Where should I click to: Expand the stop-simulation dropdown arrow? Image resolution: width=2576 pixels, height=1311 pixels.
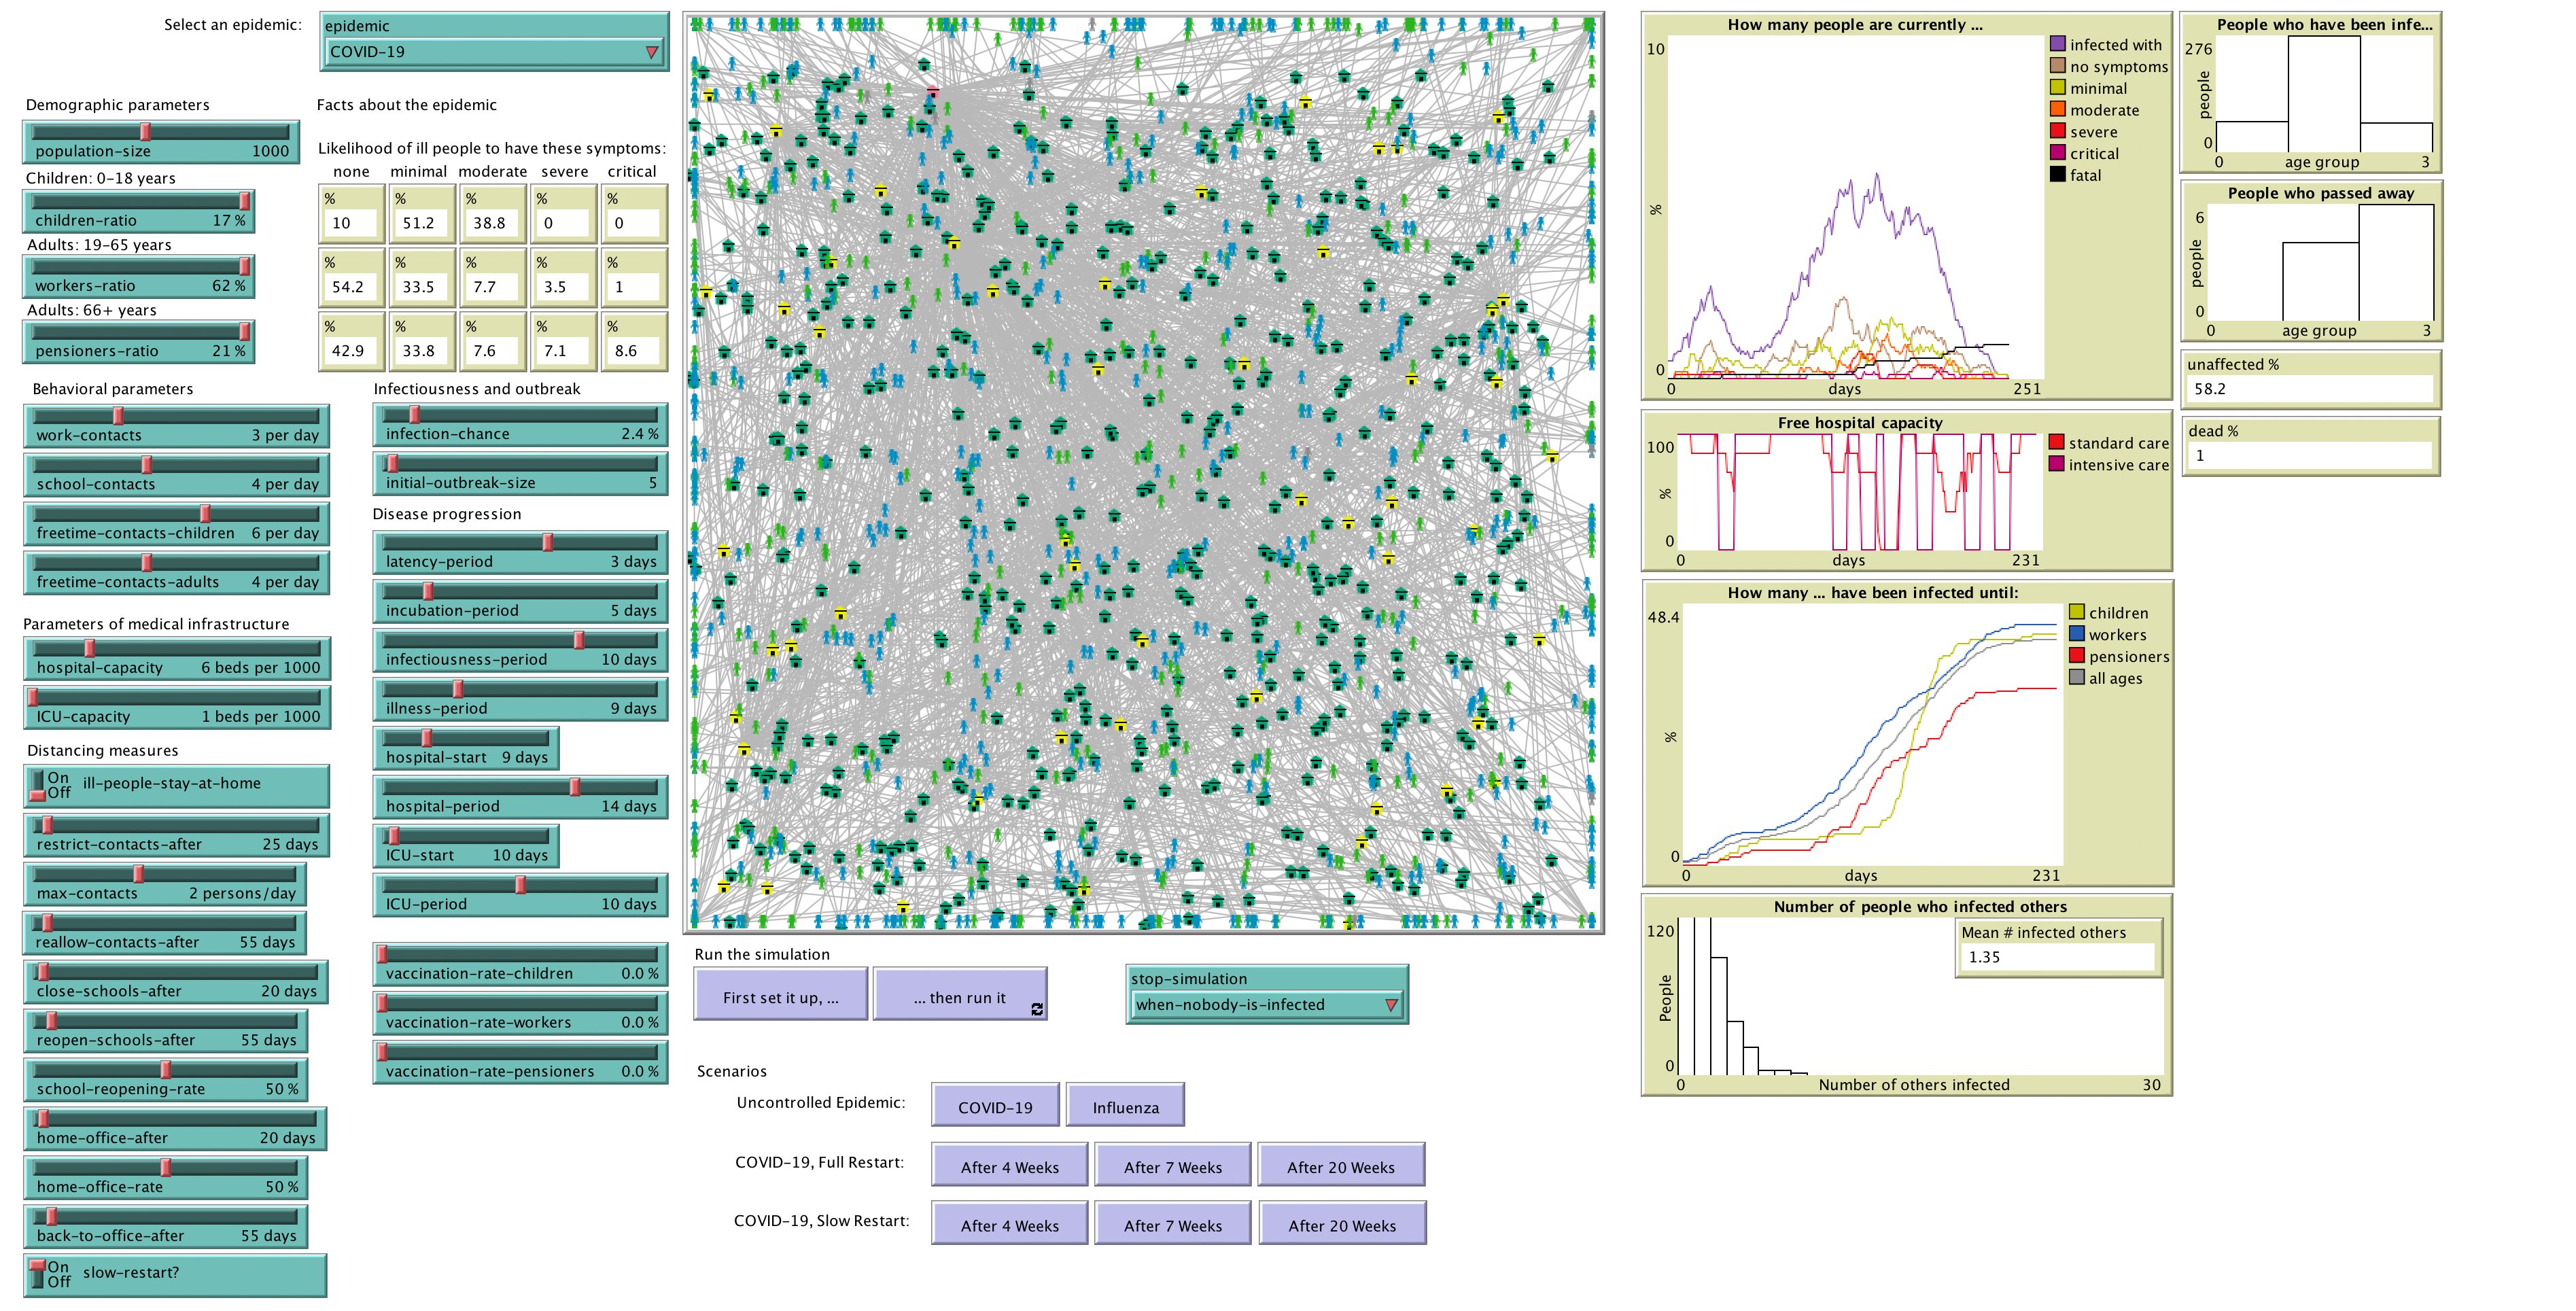(x=1390, y=1005)
